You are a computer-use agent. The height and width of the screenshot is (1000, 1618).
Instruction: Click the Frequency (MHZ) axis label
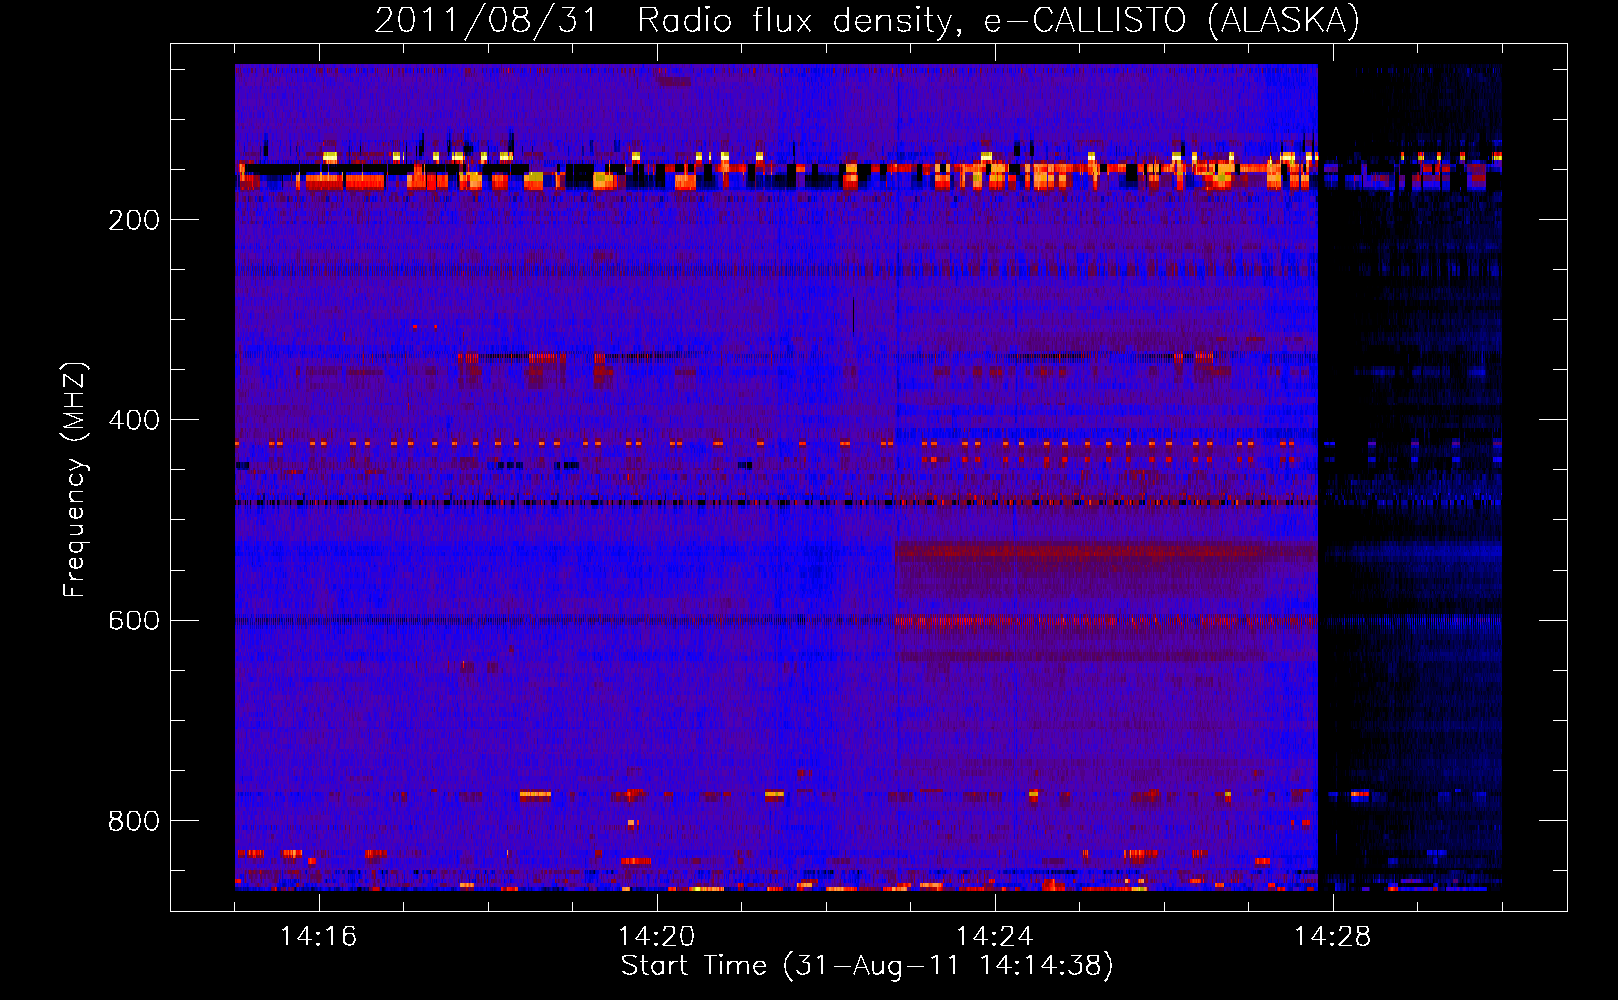pyautogui.click(x=75, y=480)
